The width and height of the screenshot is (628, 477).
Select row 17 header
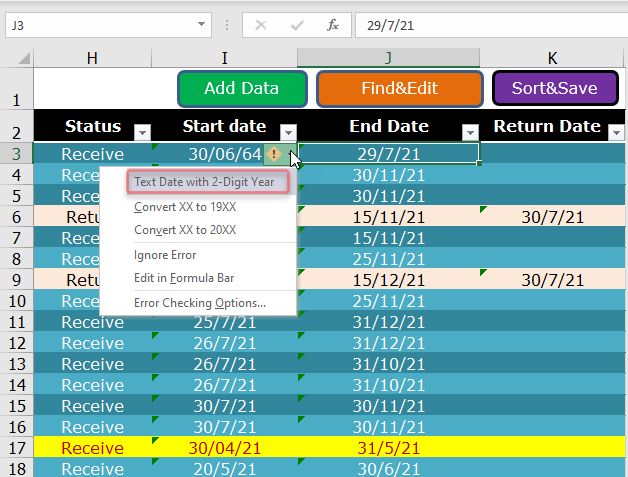[16, 448]
